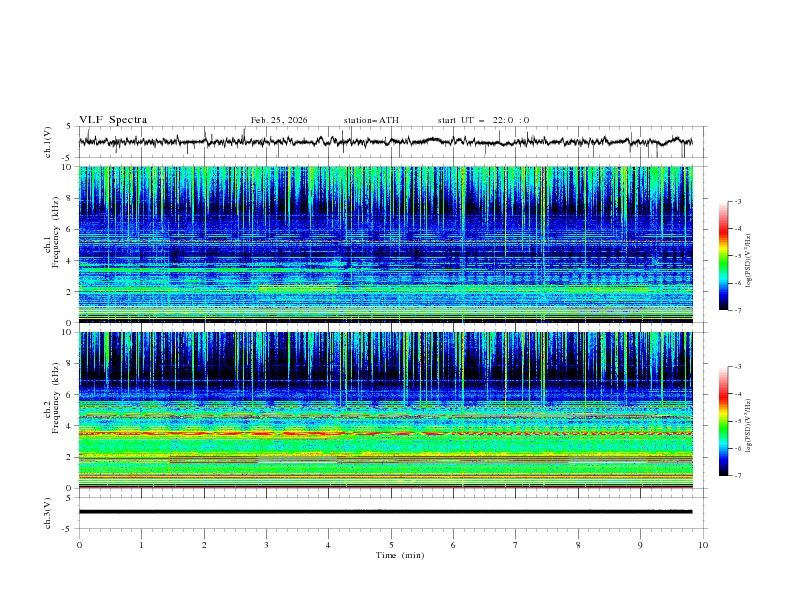Viewport: 792px width, 612px height.
Task: Click the "Time (min)" axis title
Action: point(400,555)
